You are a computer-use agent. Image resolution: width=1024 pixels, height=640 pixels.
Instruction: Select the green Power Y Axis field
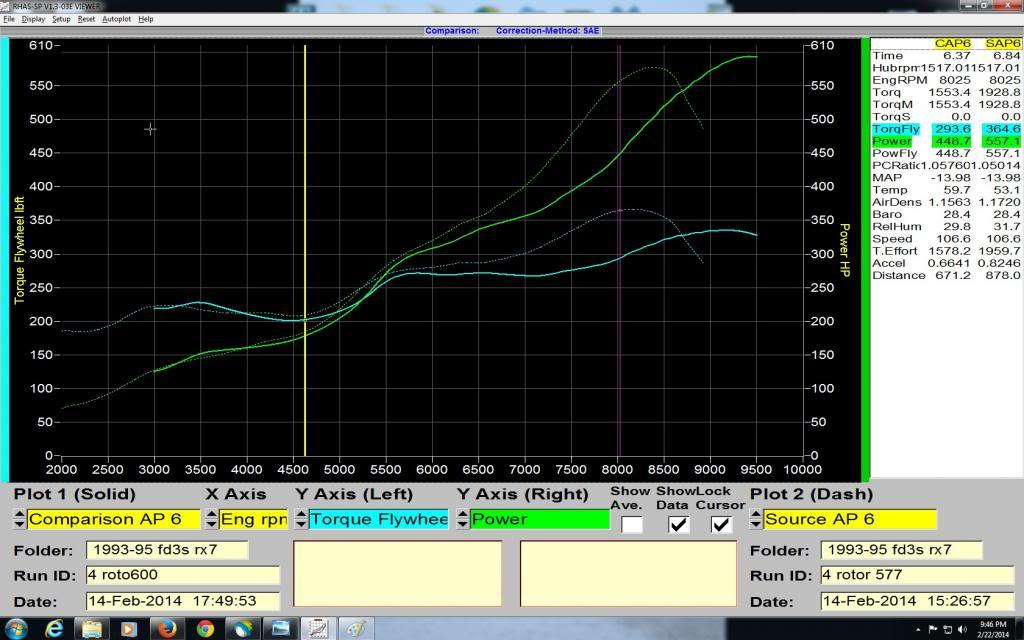[540, 519]
